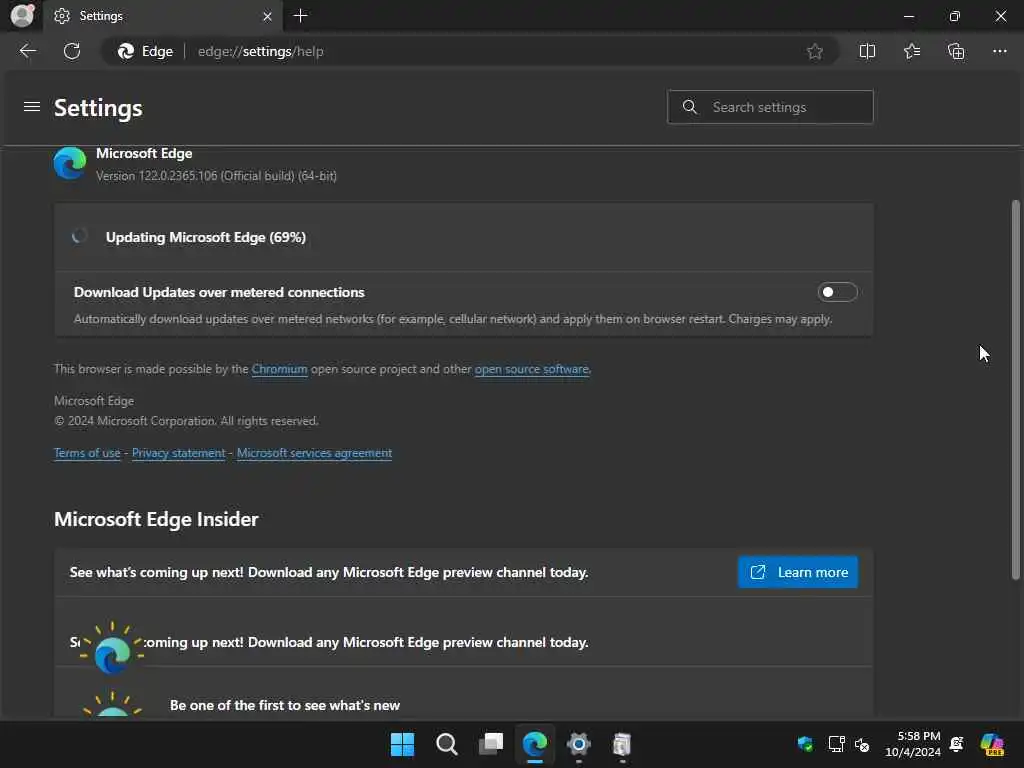Open the profile avatar menu
1024x768 pixels.
(22, 15)
